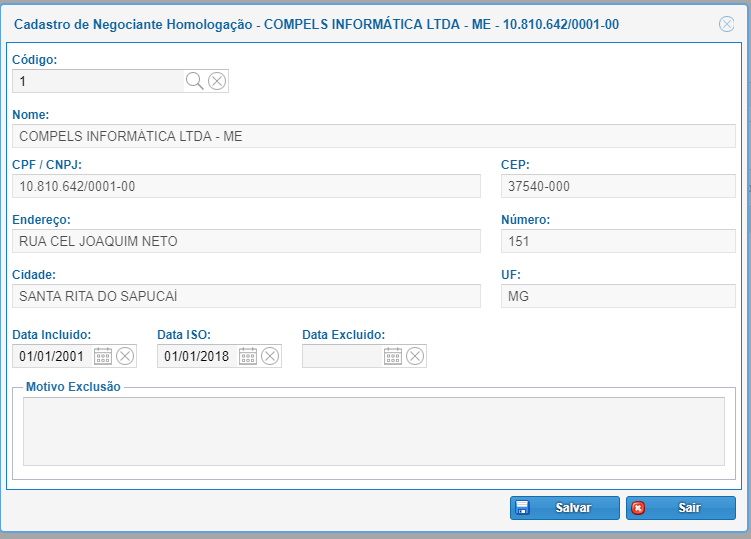751x539 pixels.
Task: Clear the Data Excluido date
Action: pos(415,356)
